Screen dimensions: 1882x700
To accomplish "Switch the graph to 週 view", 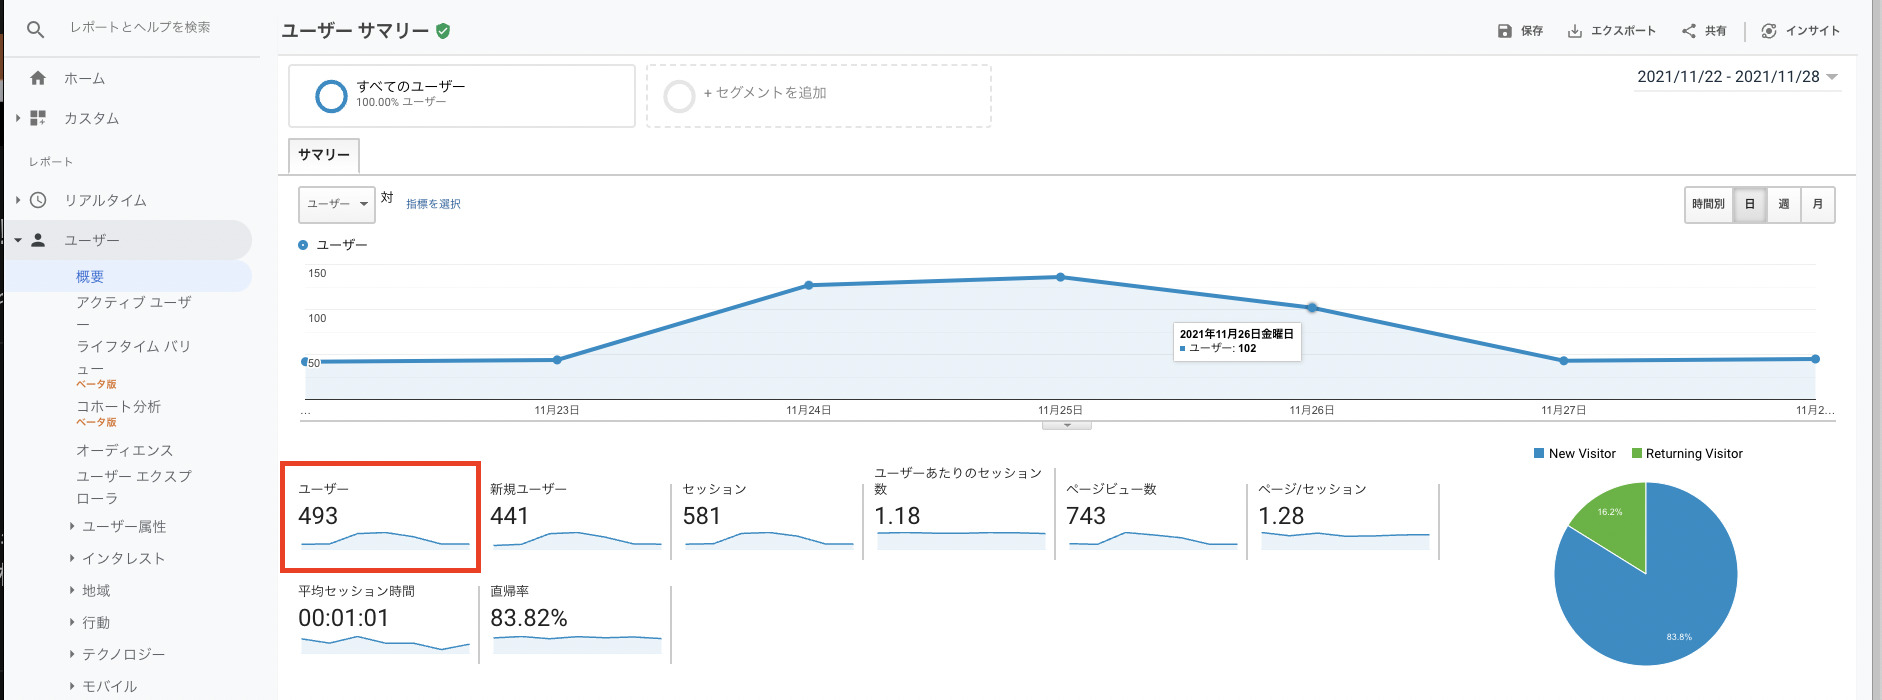I will tap(1783, 204).
